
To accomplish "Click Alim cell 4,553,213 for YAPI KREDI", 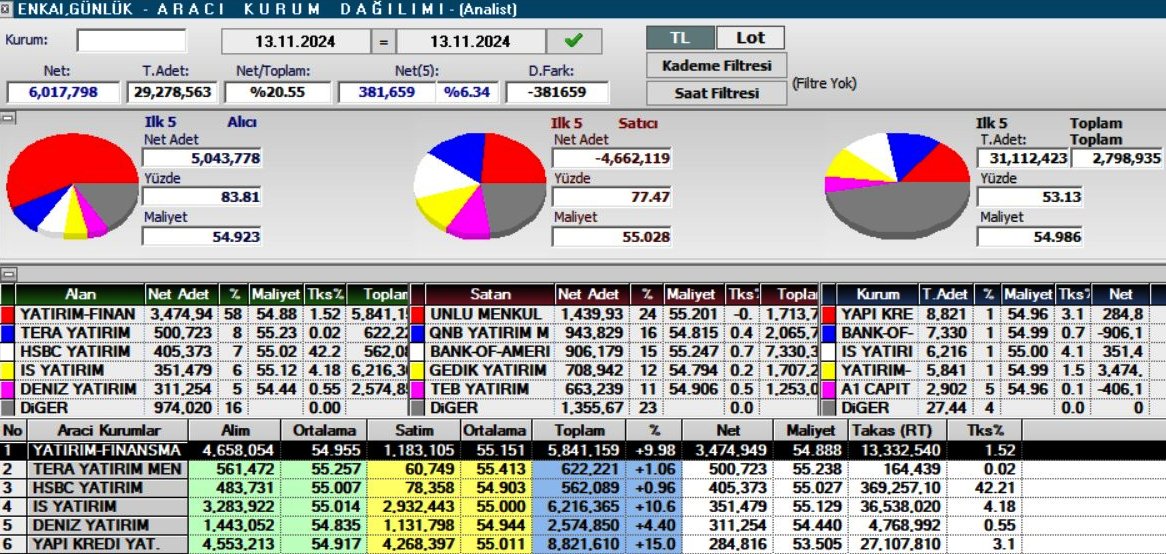I will click(235, 544).
